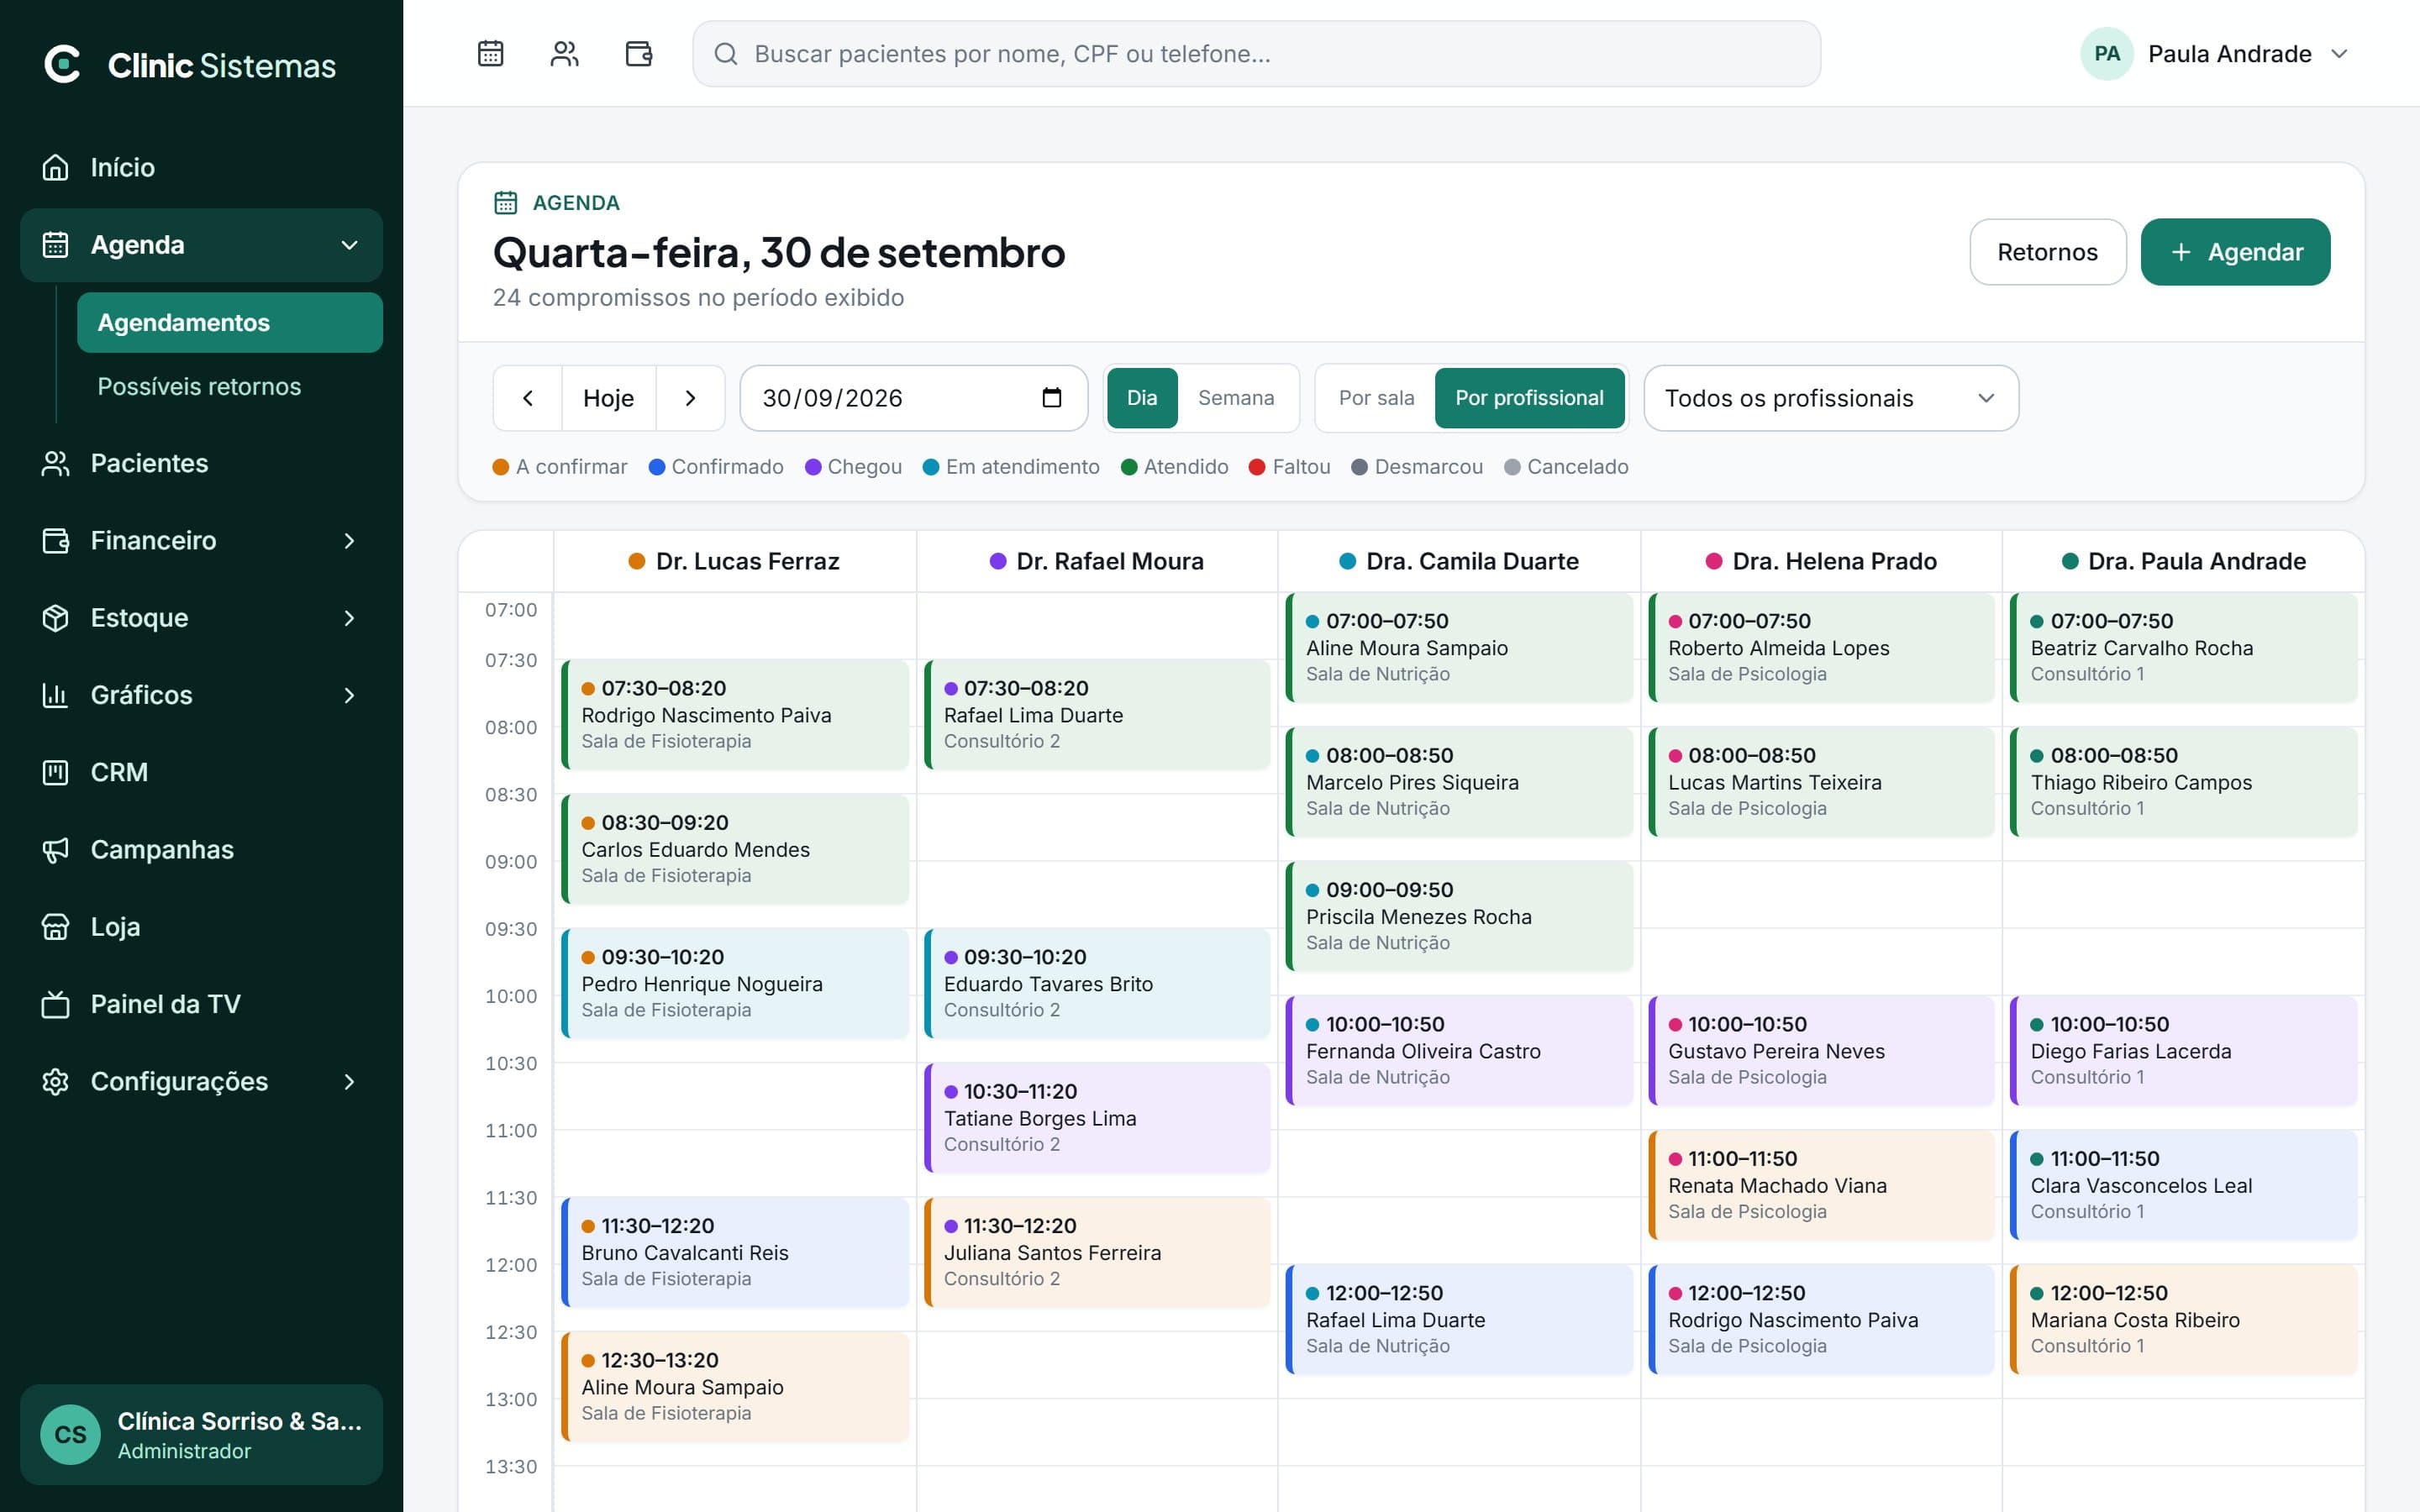The height and width of the screenshot is (1512, 2420).
Task: Click the red Faltou legend dot
Action: tap(1257, 467)
